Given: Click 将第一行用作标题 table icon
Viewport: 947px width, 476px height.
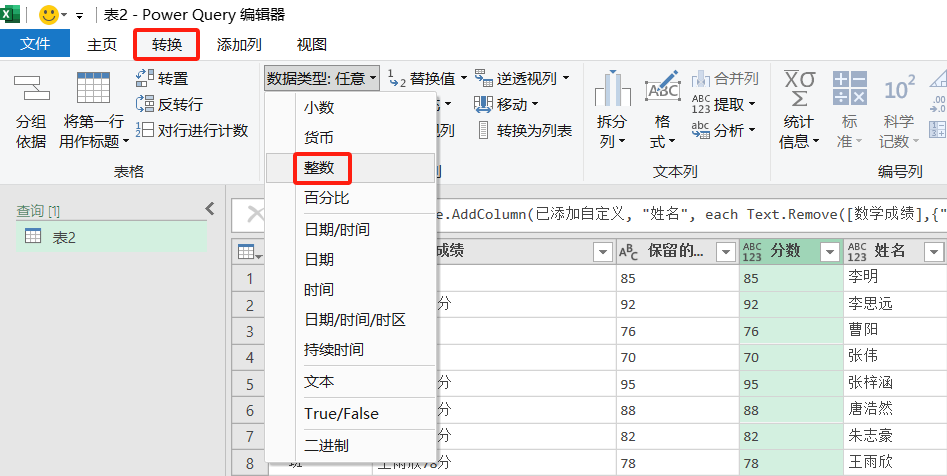Looking at the screenshot, I should [94, 89].
